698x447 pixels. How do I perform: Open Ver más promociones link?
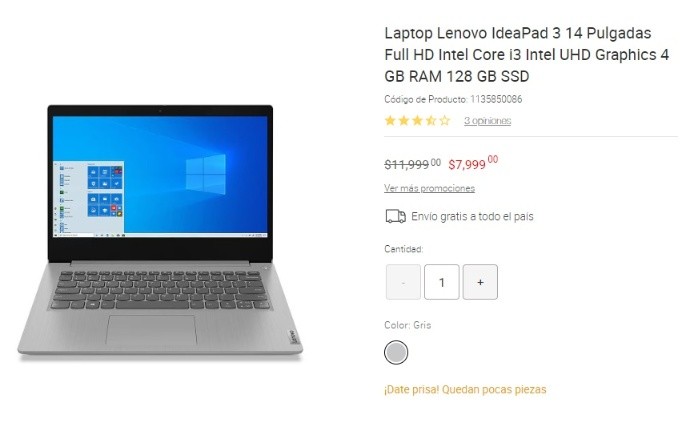click(x=430, y=188)
